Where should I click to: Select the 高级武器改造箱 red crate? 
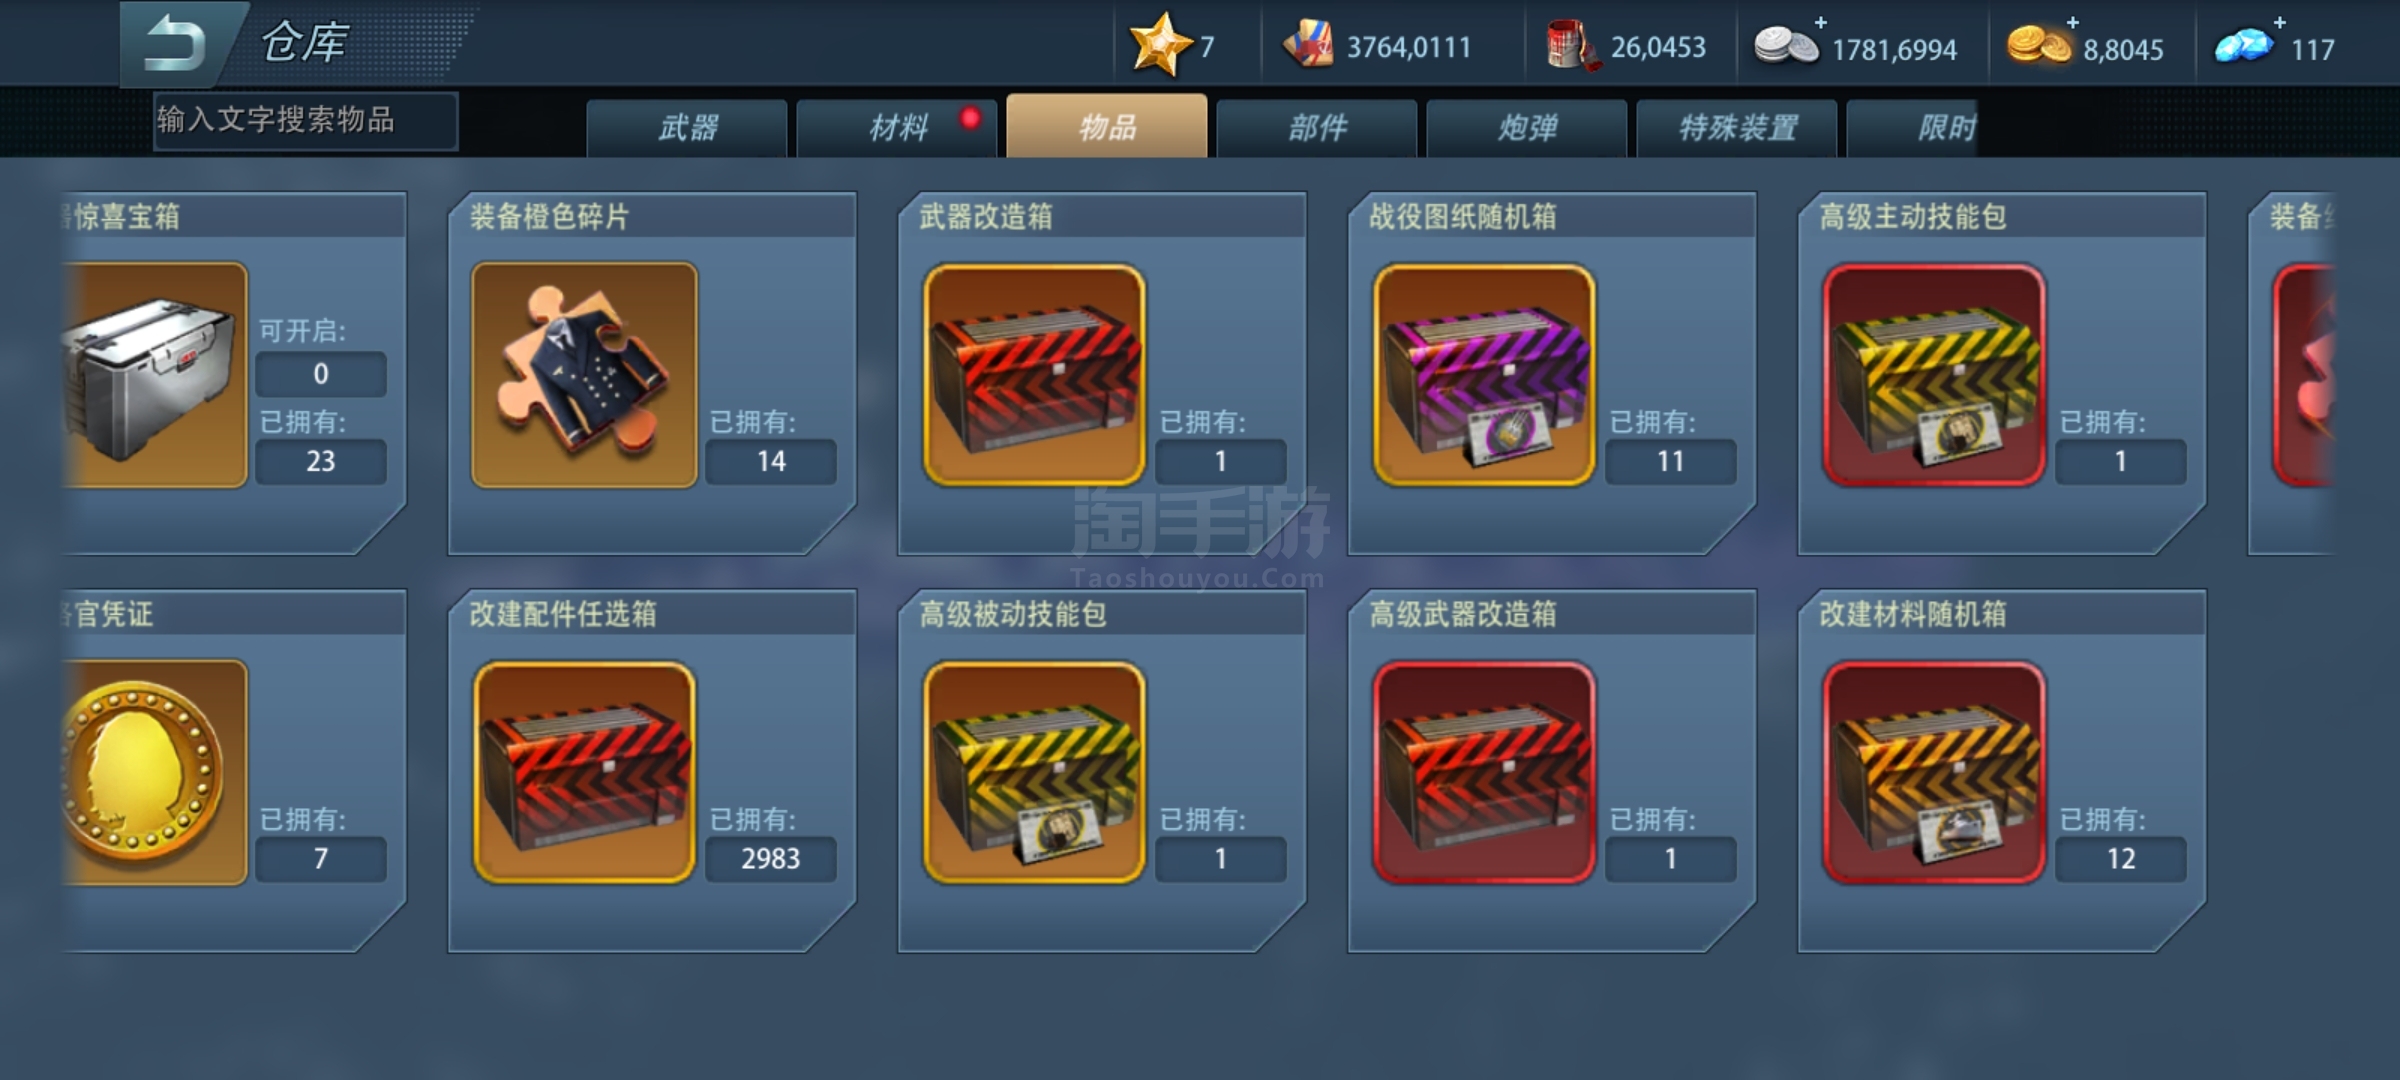pos(1484,772)
